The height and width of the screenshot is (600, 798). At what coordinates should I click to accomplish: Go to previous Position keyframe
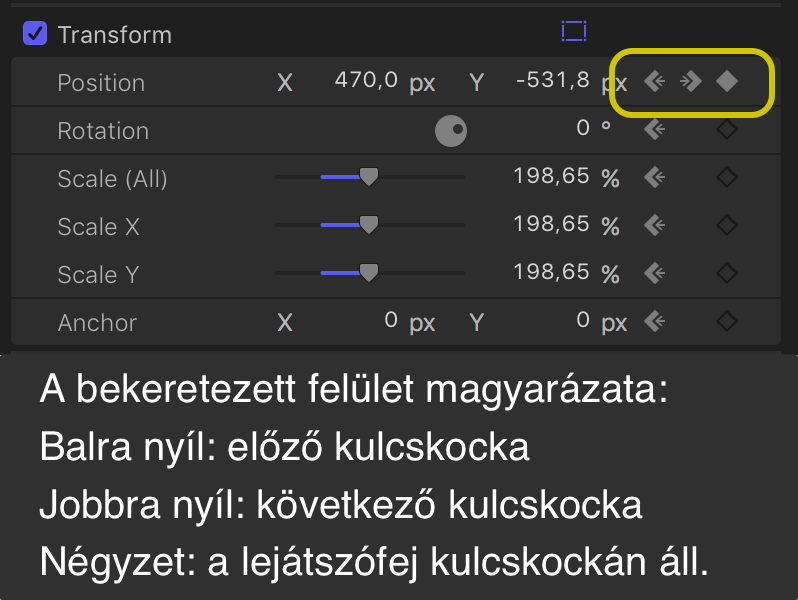click(654, 81)
